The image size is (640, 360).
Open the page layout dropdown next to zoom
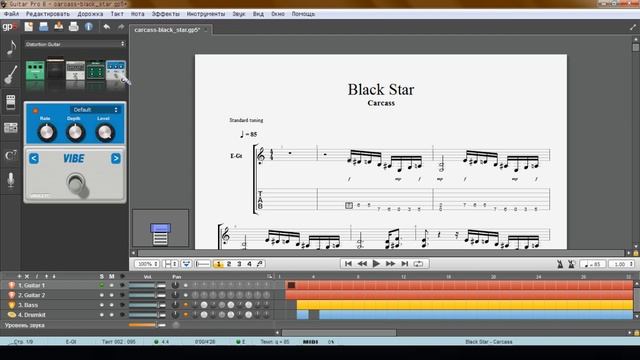[170, 264]
